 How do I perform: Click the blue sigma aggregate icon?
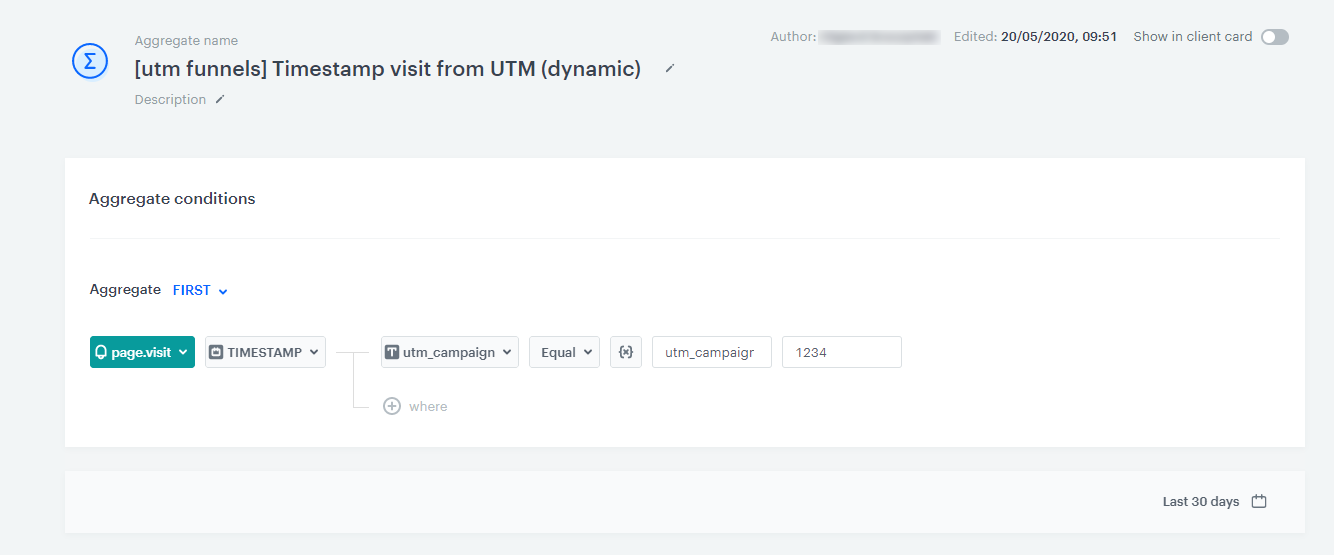90,62
